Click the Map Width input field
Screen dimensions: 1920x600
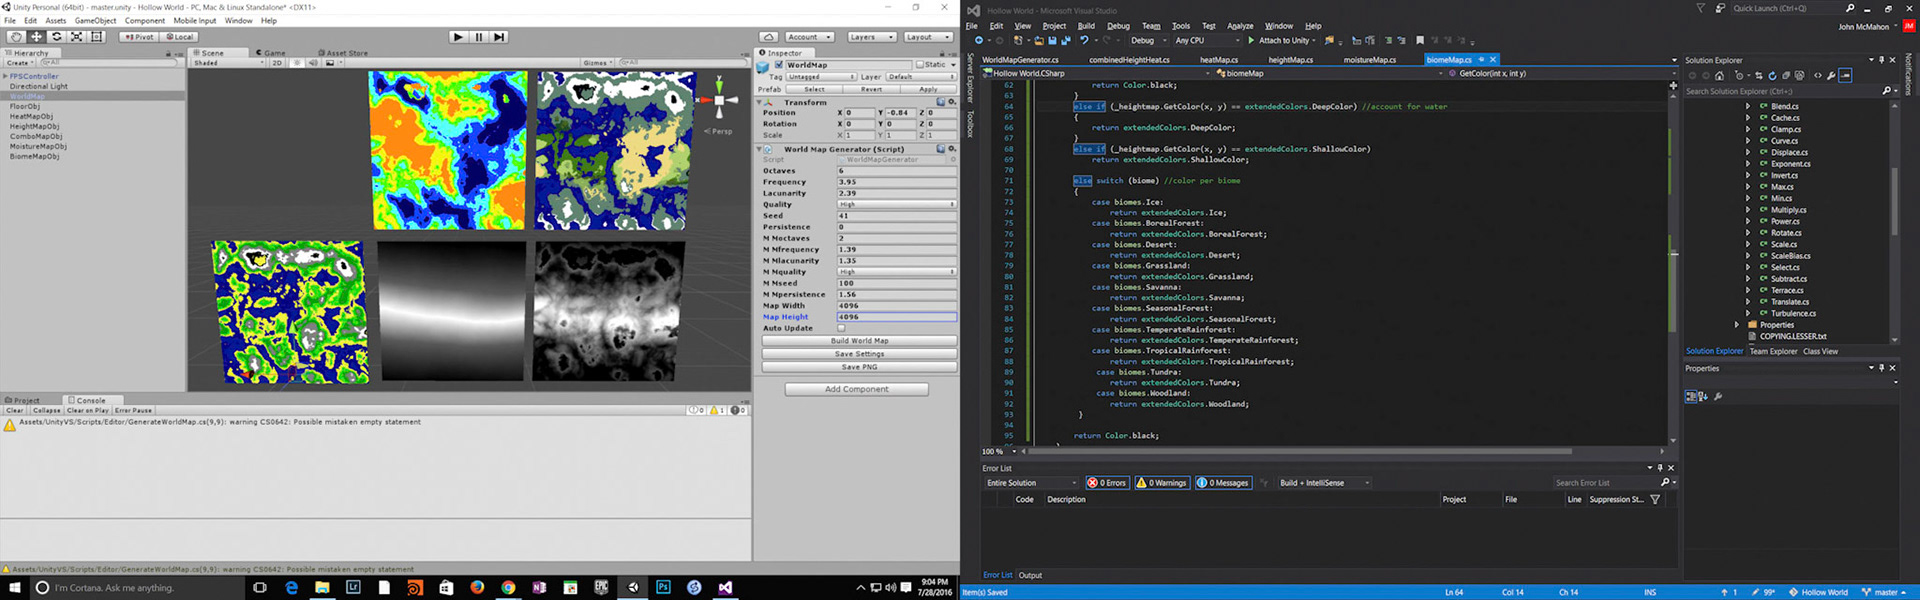coord(895,306)
